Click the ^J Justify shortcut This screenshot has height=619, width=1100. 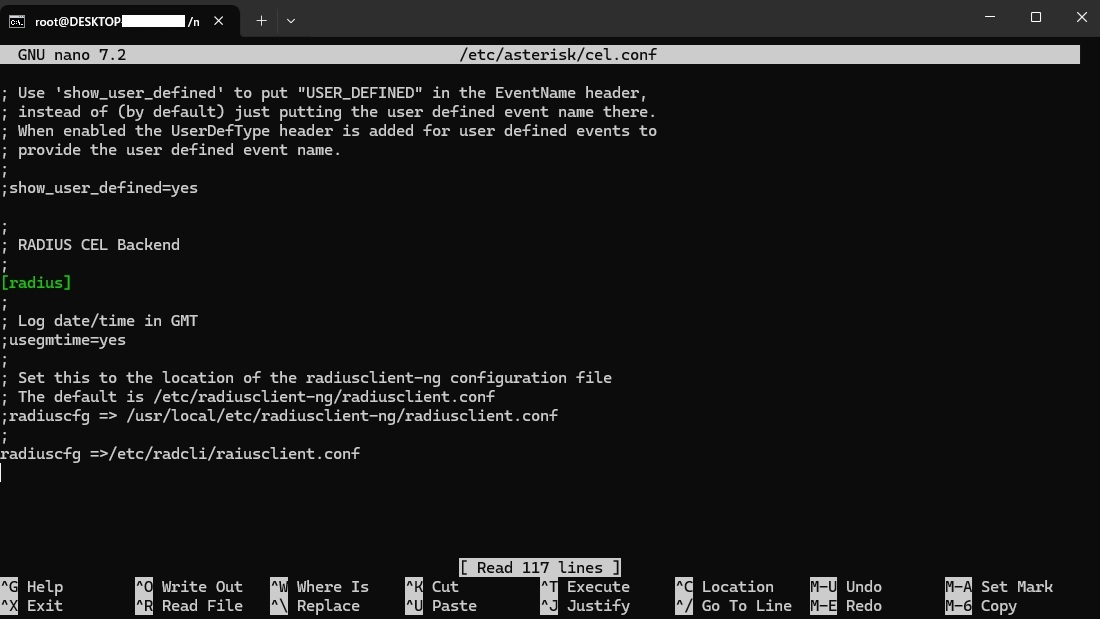point(585,606)
